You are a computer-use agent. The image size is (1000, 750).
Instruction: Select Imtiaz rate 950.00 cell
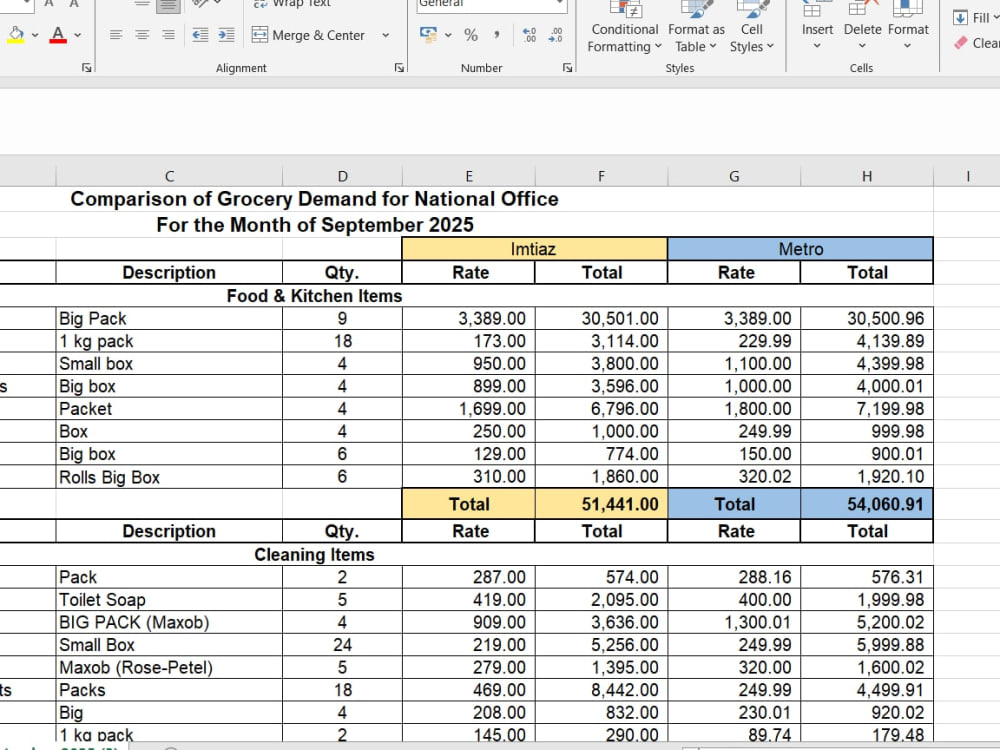pyautogui.click(x=469, y=364)
